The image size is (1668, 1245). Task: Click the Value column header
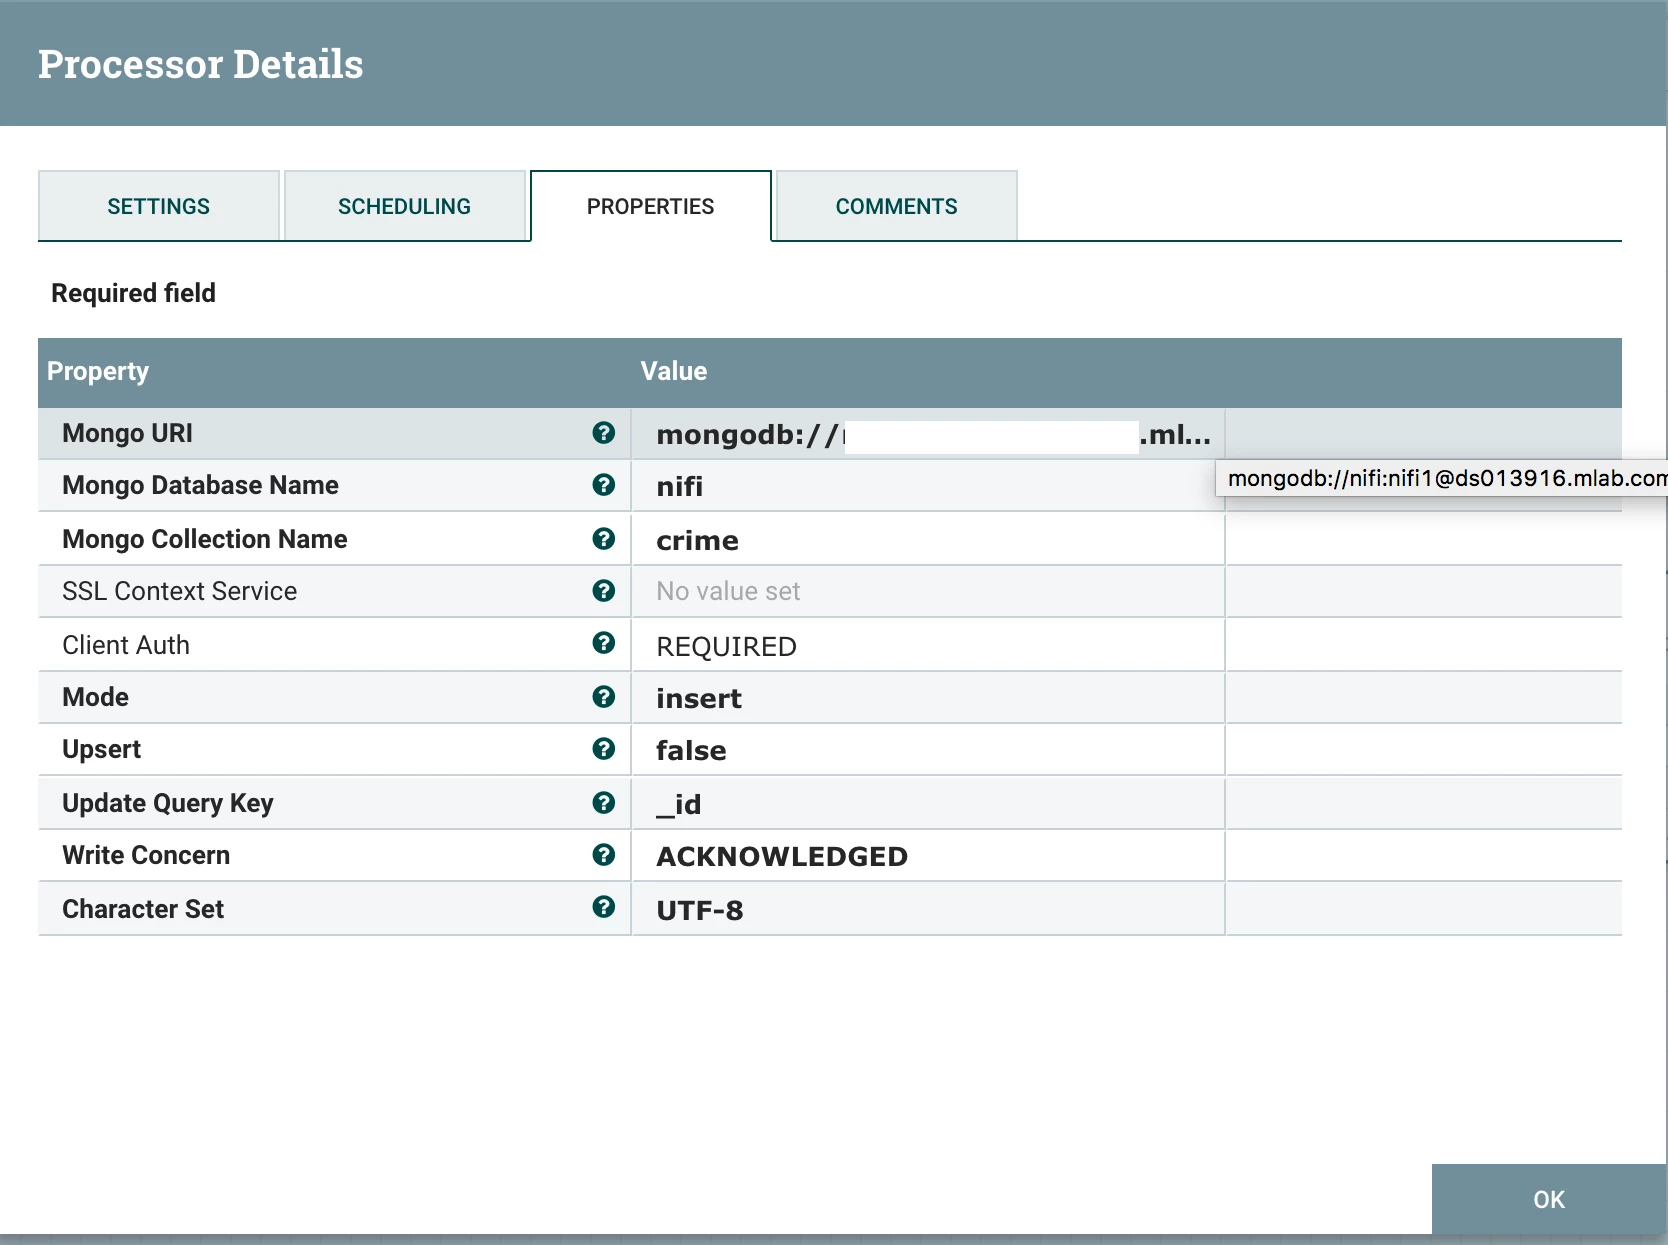click(x=674, y=371)
